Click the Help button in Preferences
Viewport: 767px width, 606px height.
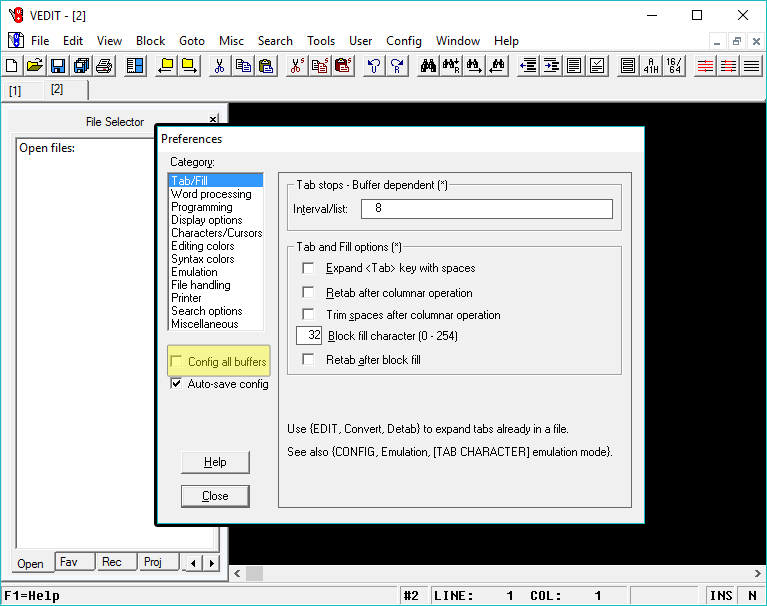(215, 462)
